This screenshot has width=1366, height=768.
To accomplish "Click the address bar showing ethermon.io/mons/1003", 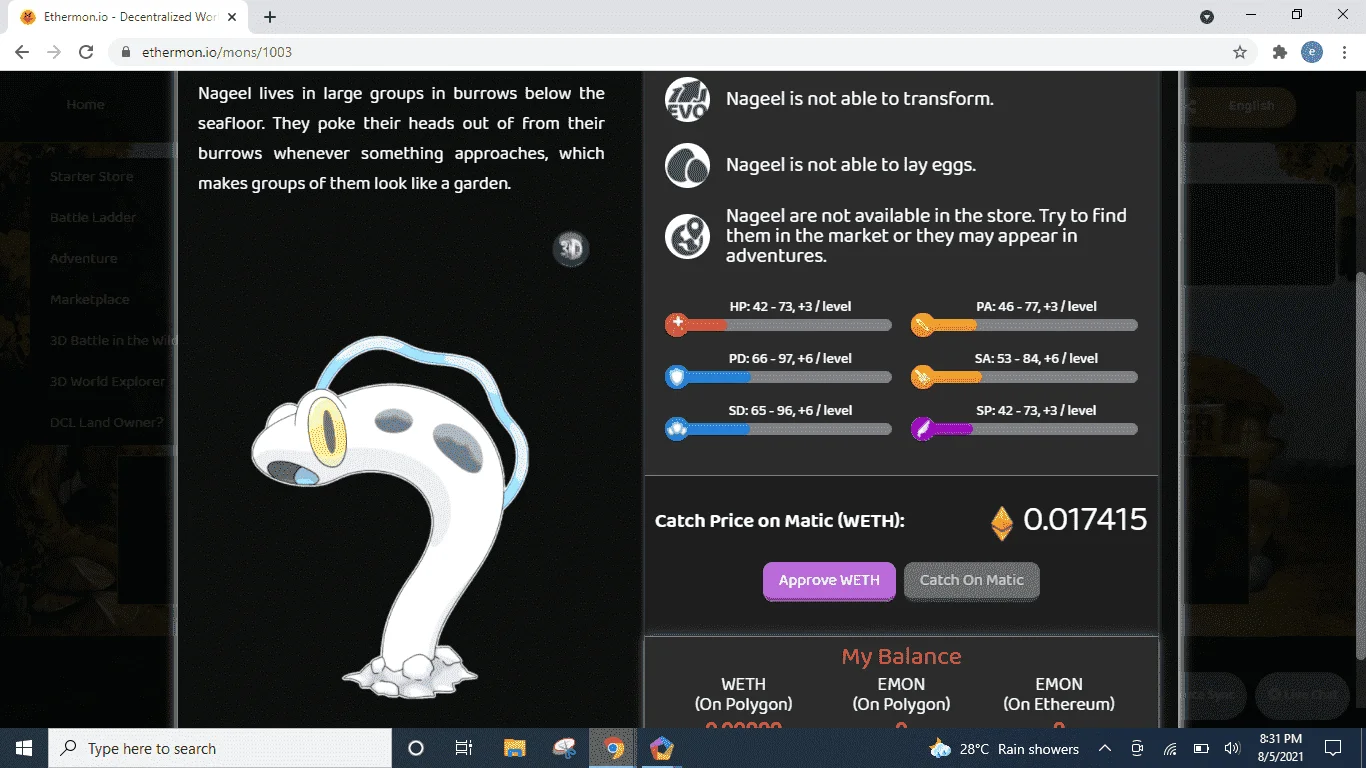I will point(680,52).
